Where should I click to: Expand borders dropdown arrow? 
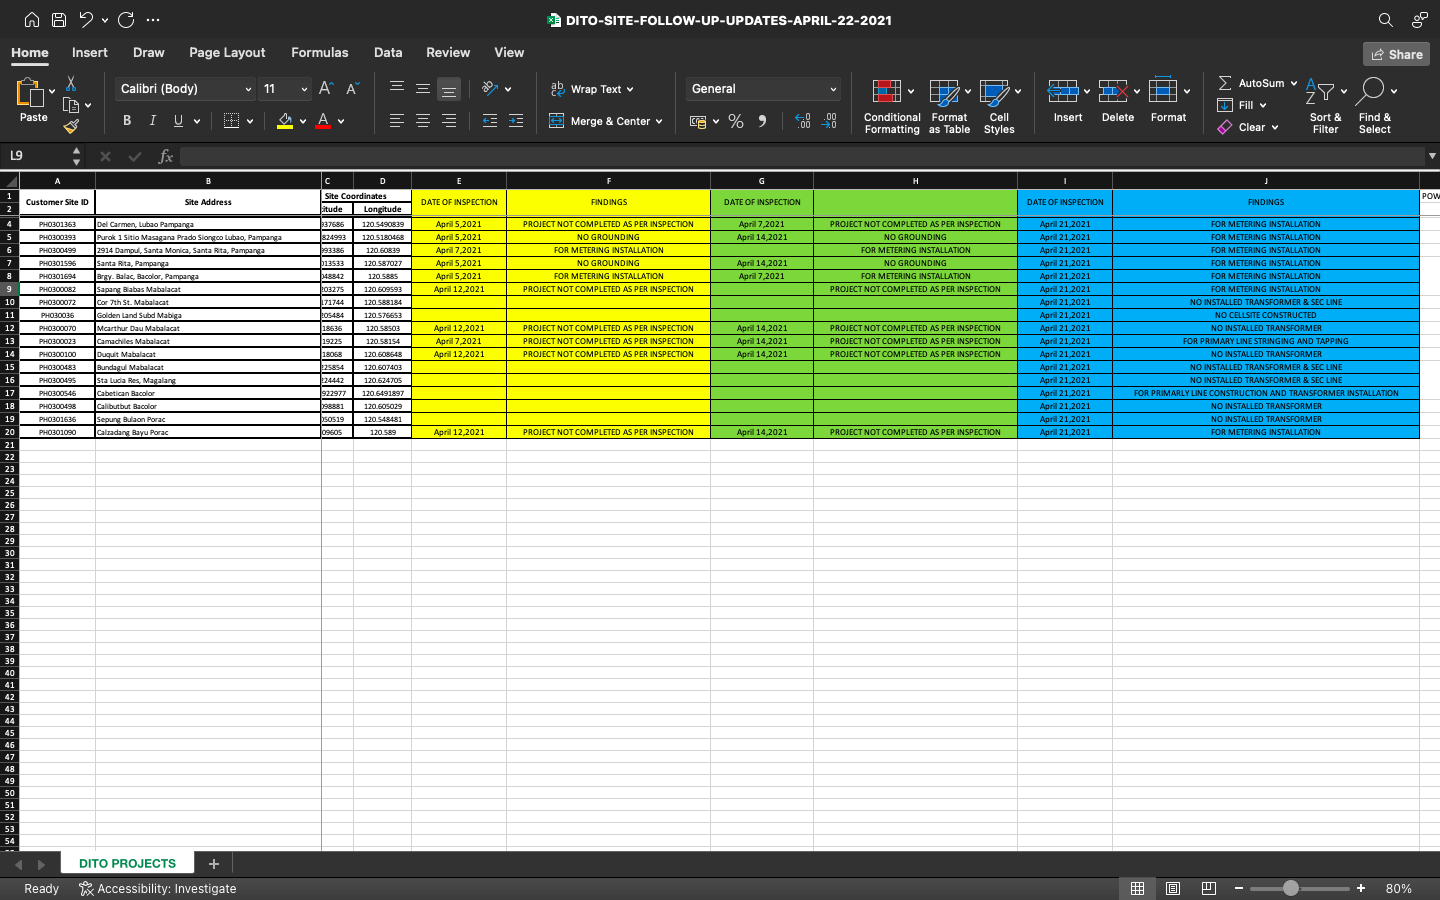pos(250,121)
